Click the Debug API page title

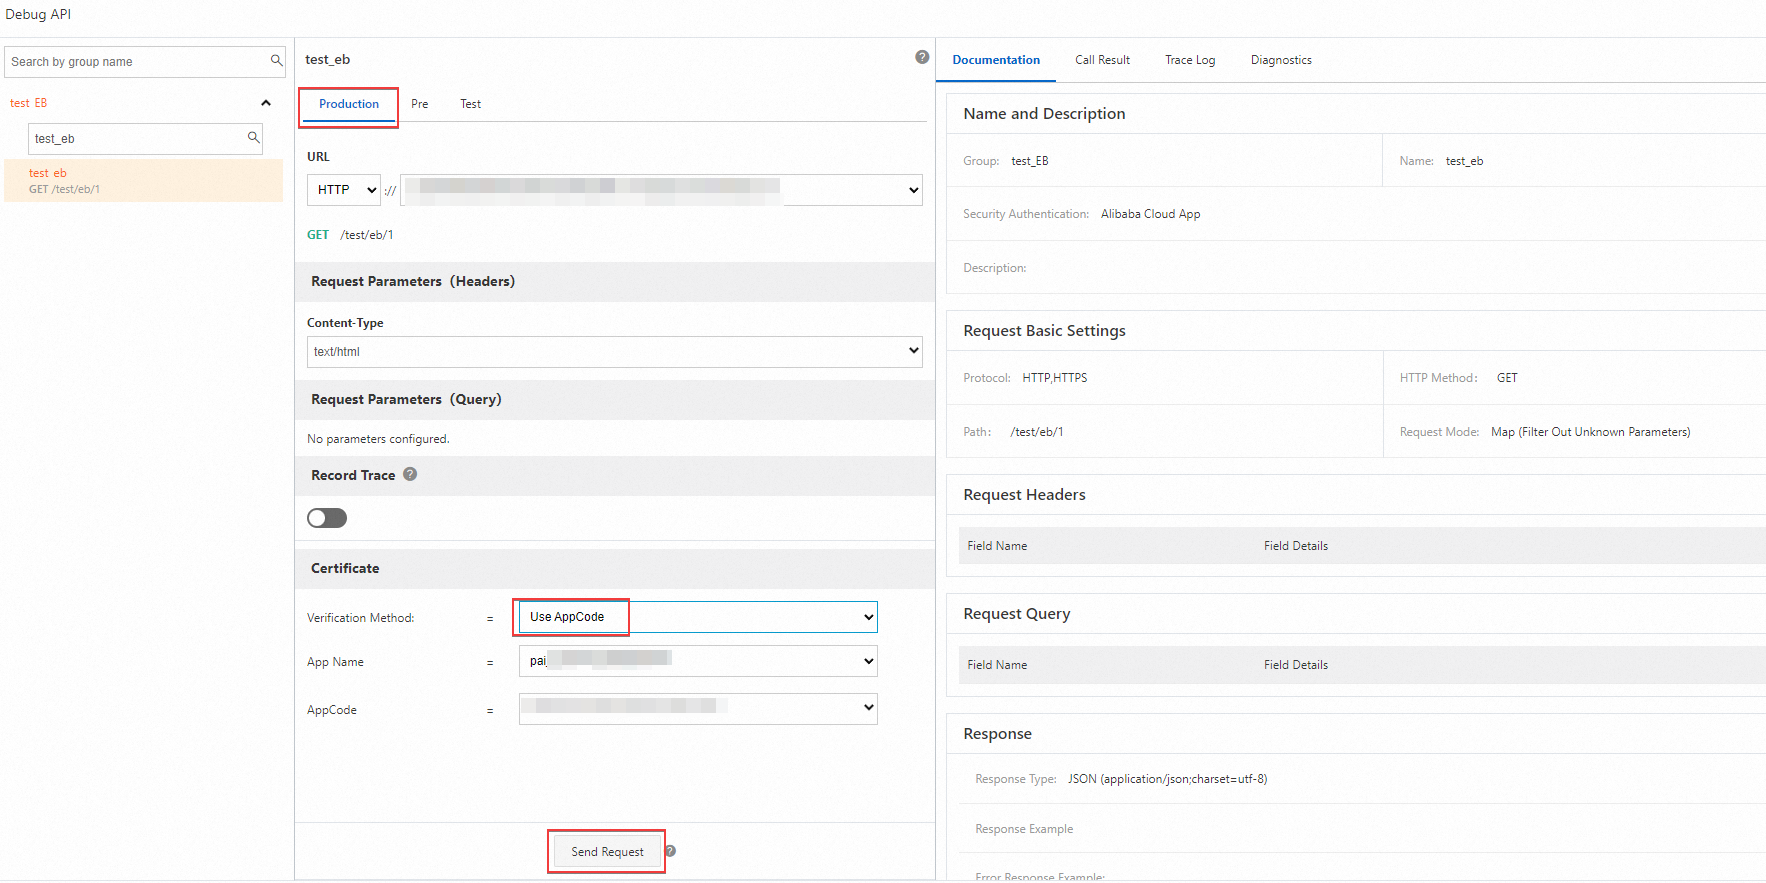[x=38, y=14]
